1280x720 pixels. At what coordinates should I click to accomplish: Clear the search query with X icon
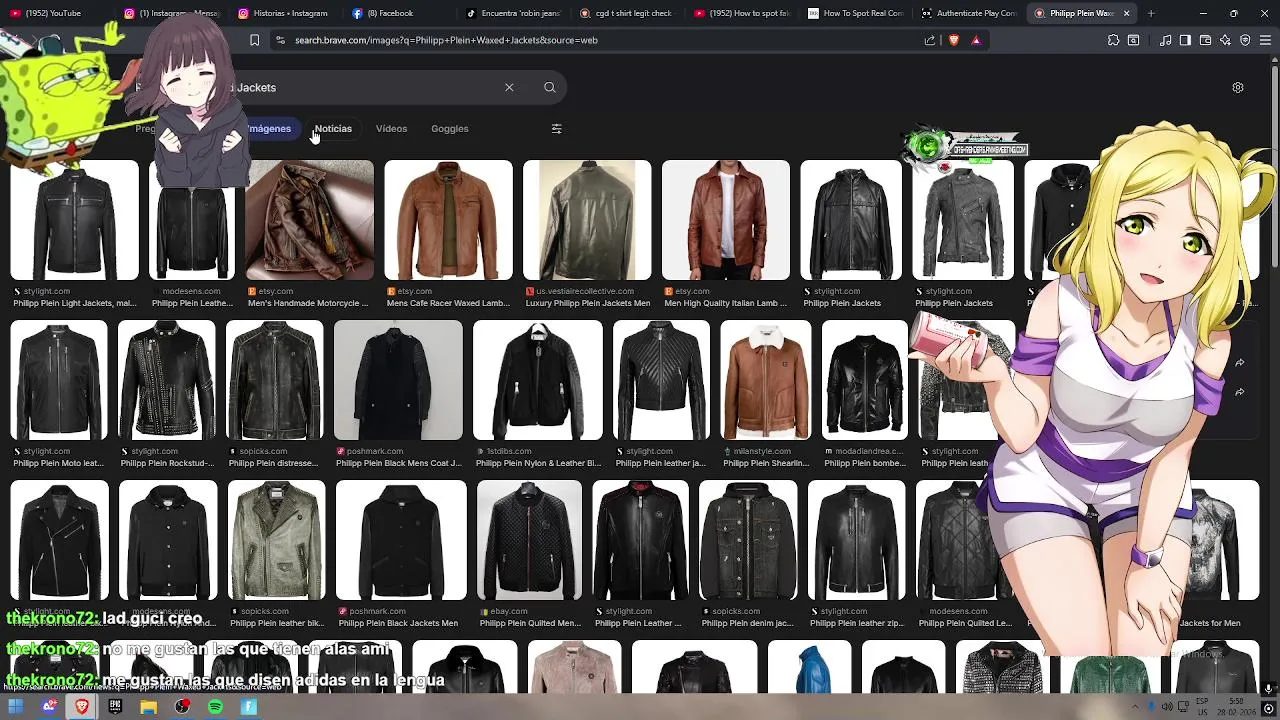tap(509, 87)
